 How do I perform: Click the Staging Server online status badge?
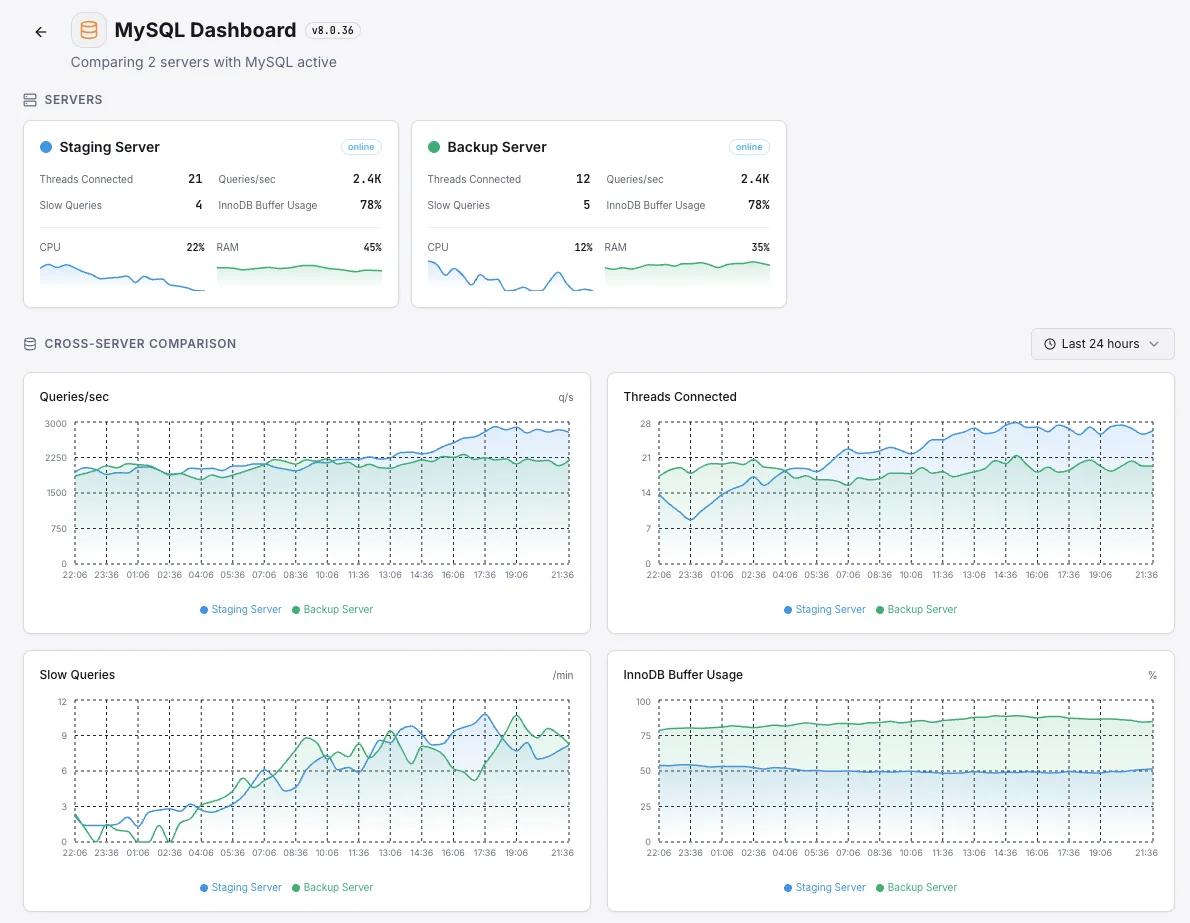pyautogui.click(x=361, y=147)
